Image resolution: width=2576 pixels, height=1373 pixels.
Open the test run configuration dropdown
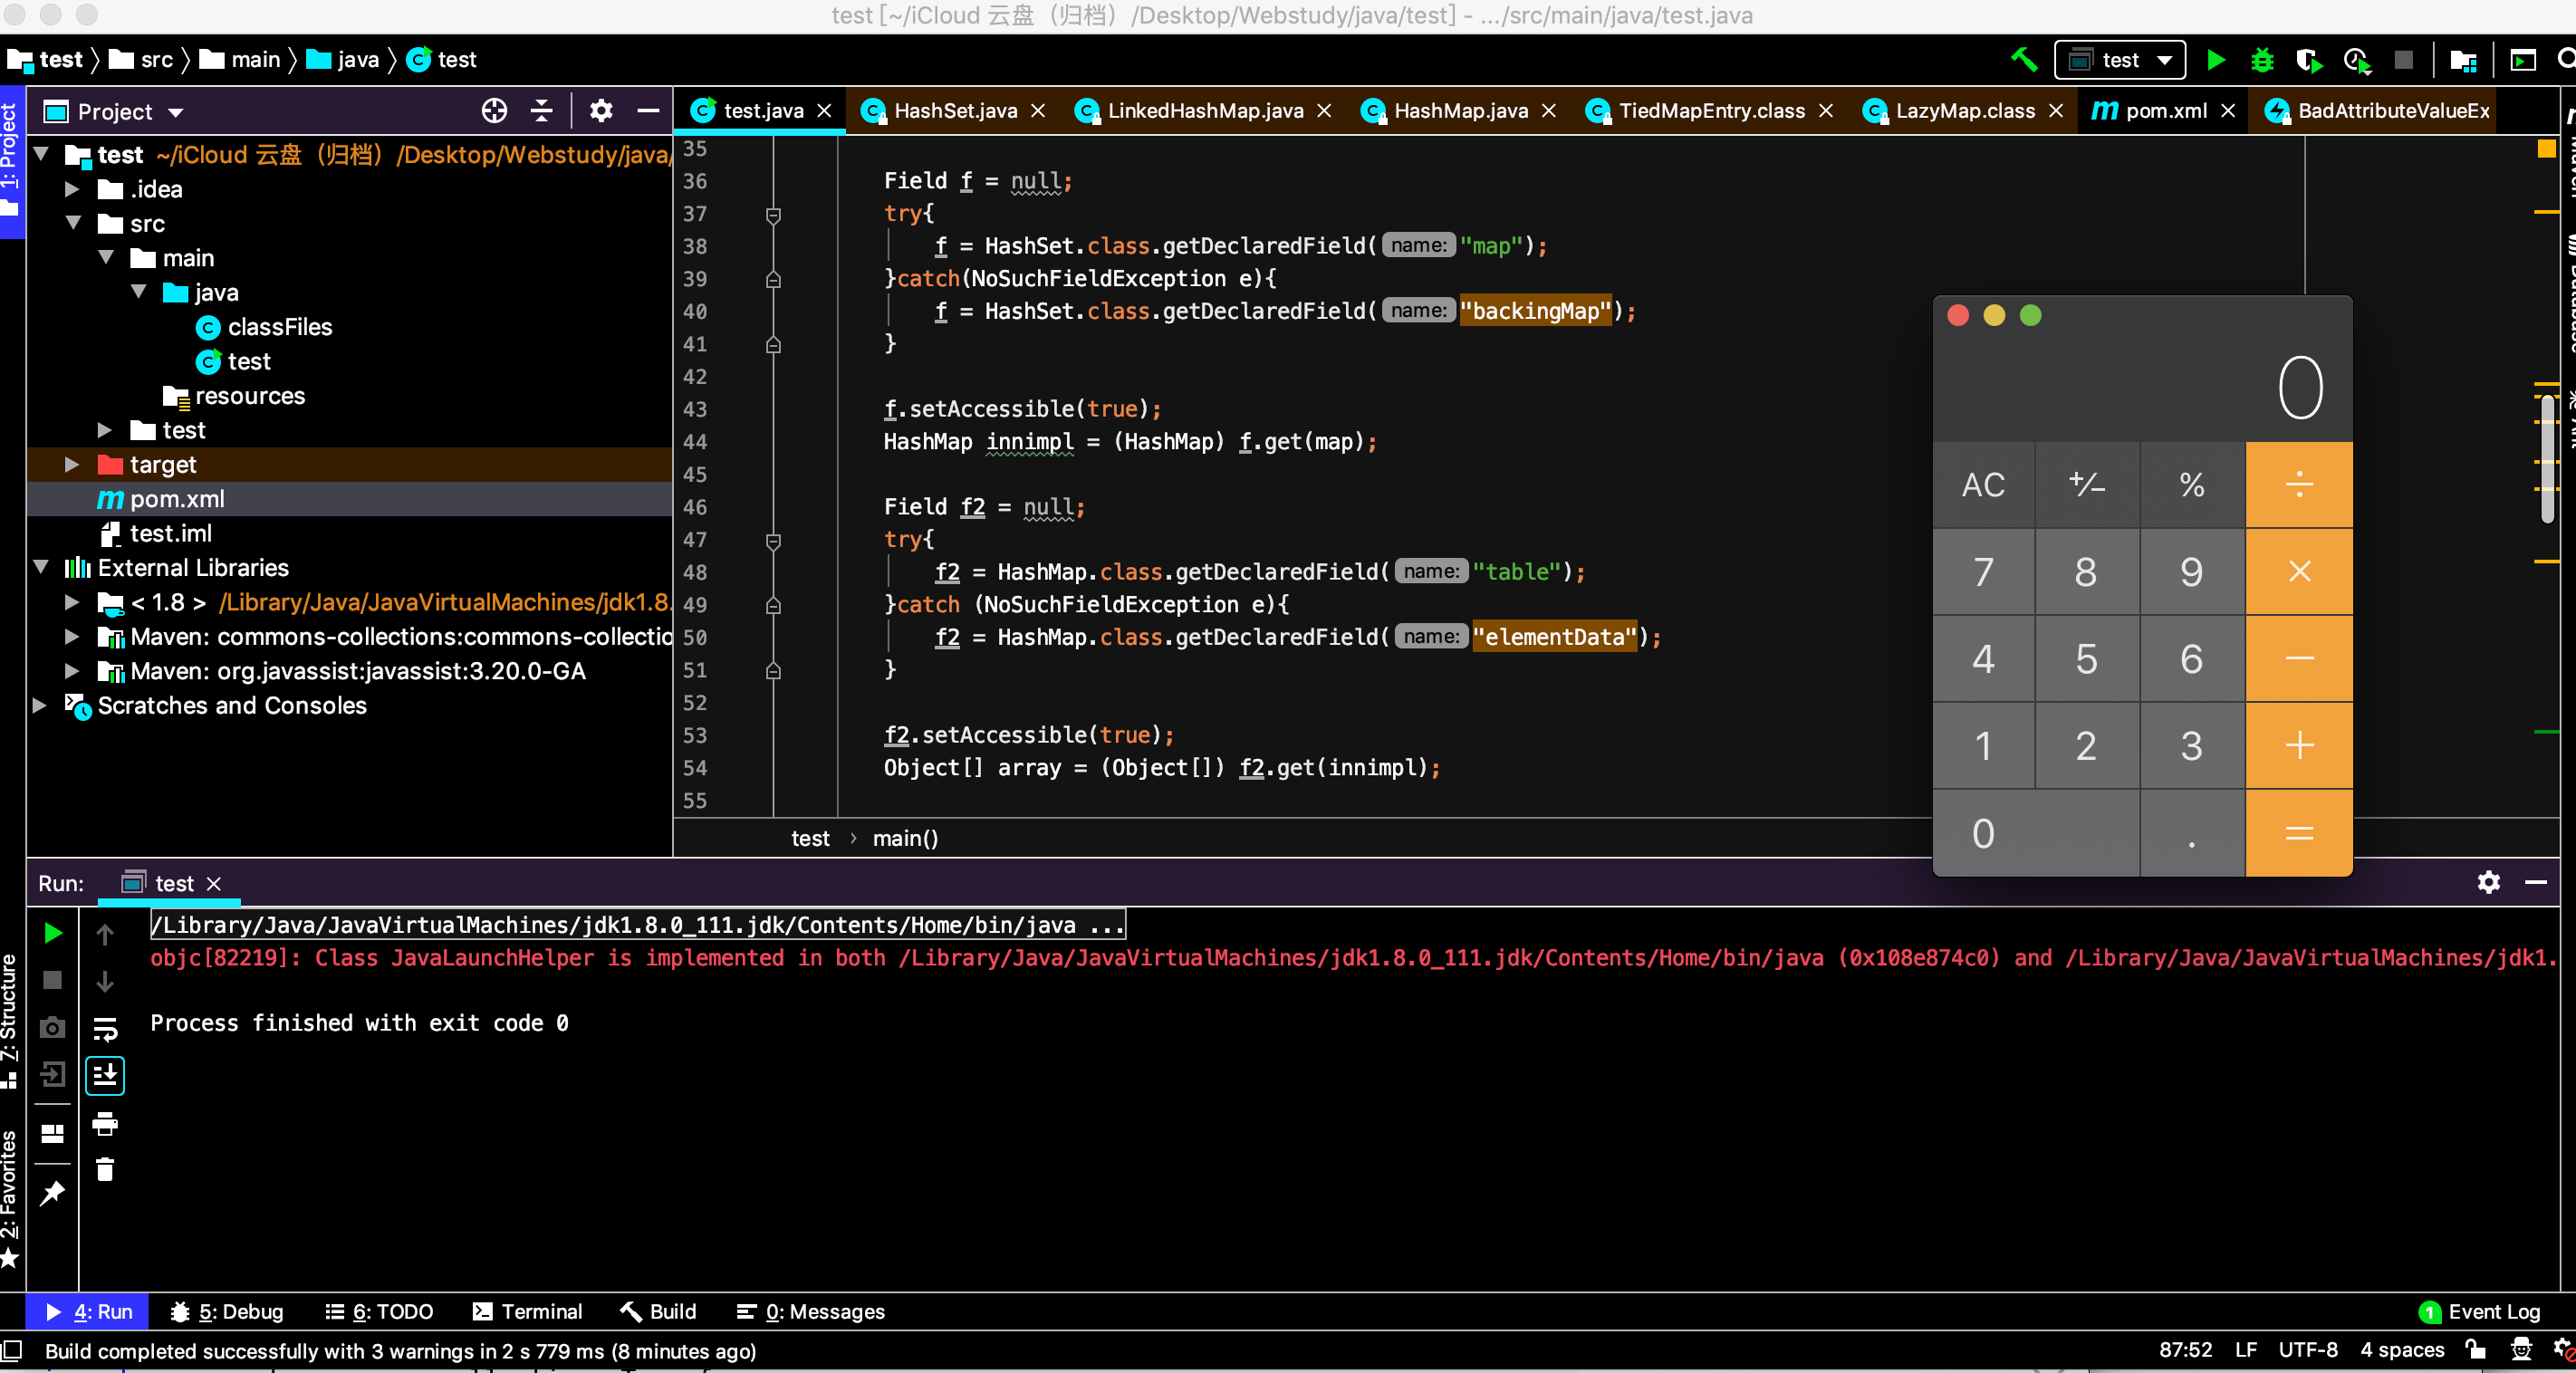pyautogui.click(x=2119, y=60)
